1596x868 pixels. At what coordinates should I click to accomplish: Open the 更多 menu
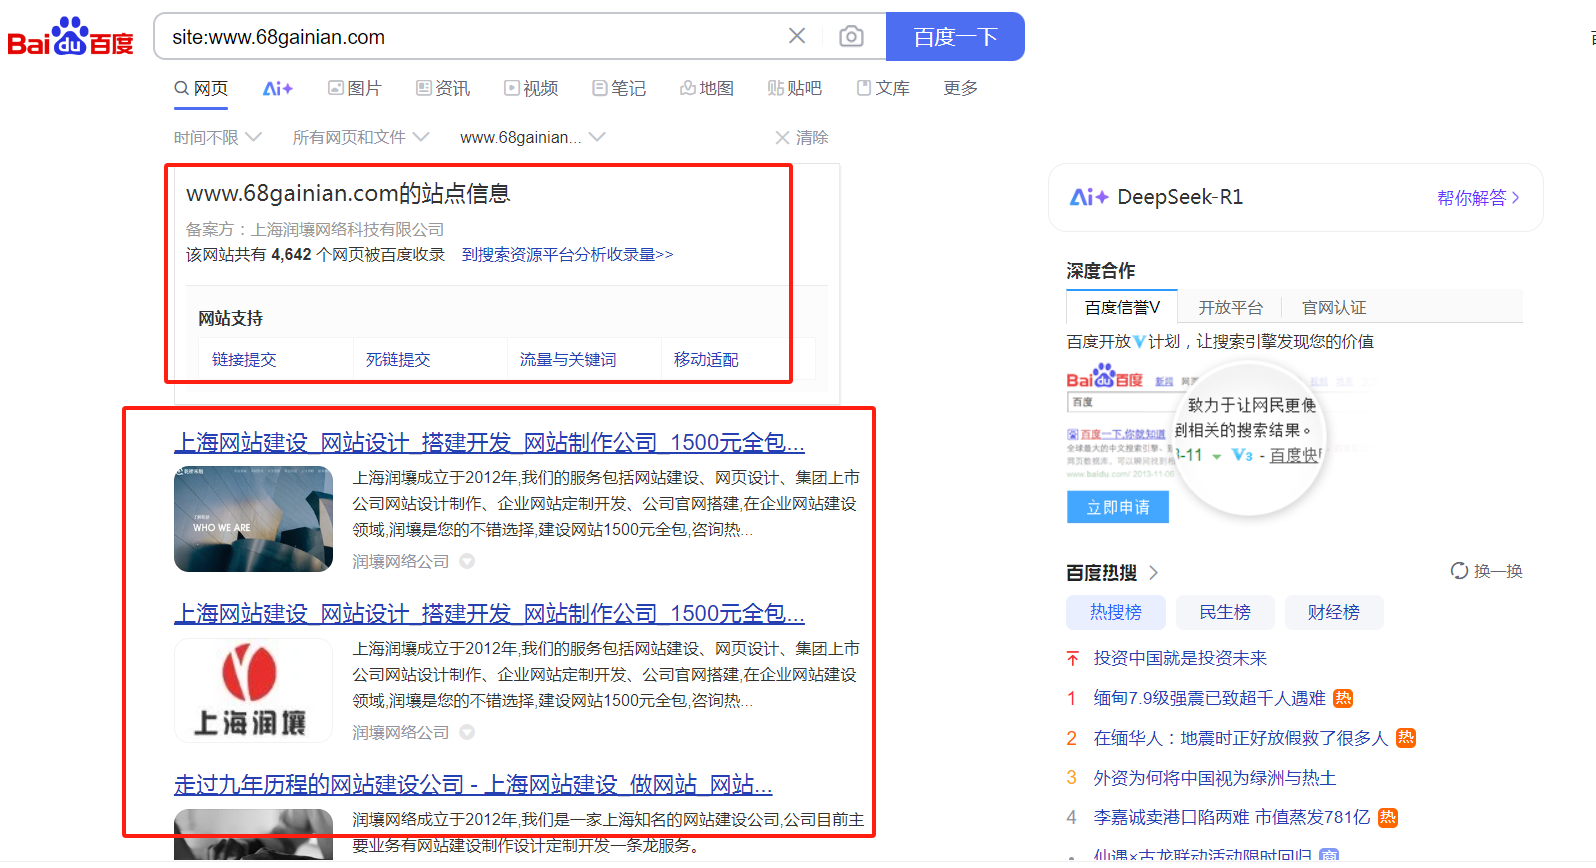(960, 88)
